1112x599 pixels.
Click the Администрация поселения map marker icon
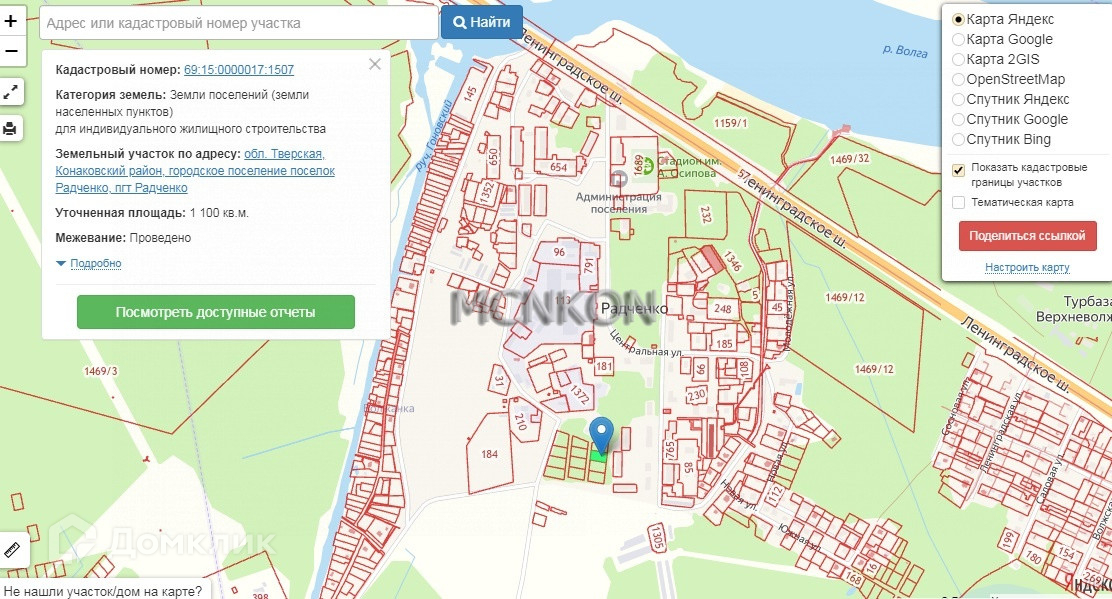click(x=618, y=179)
